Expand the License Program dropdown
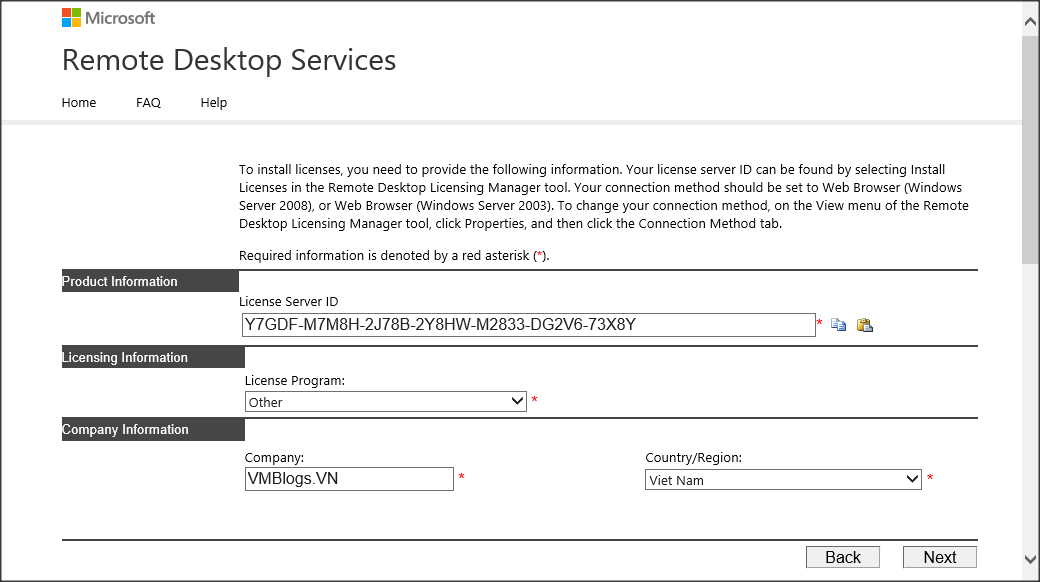Viewport: 1040px width, 582px height. tap(385, 401)
